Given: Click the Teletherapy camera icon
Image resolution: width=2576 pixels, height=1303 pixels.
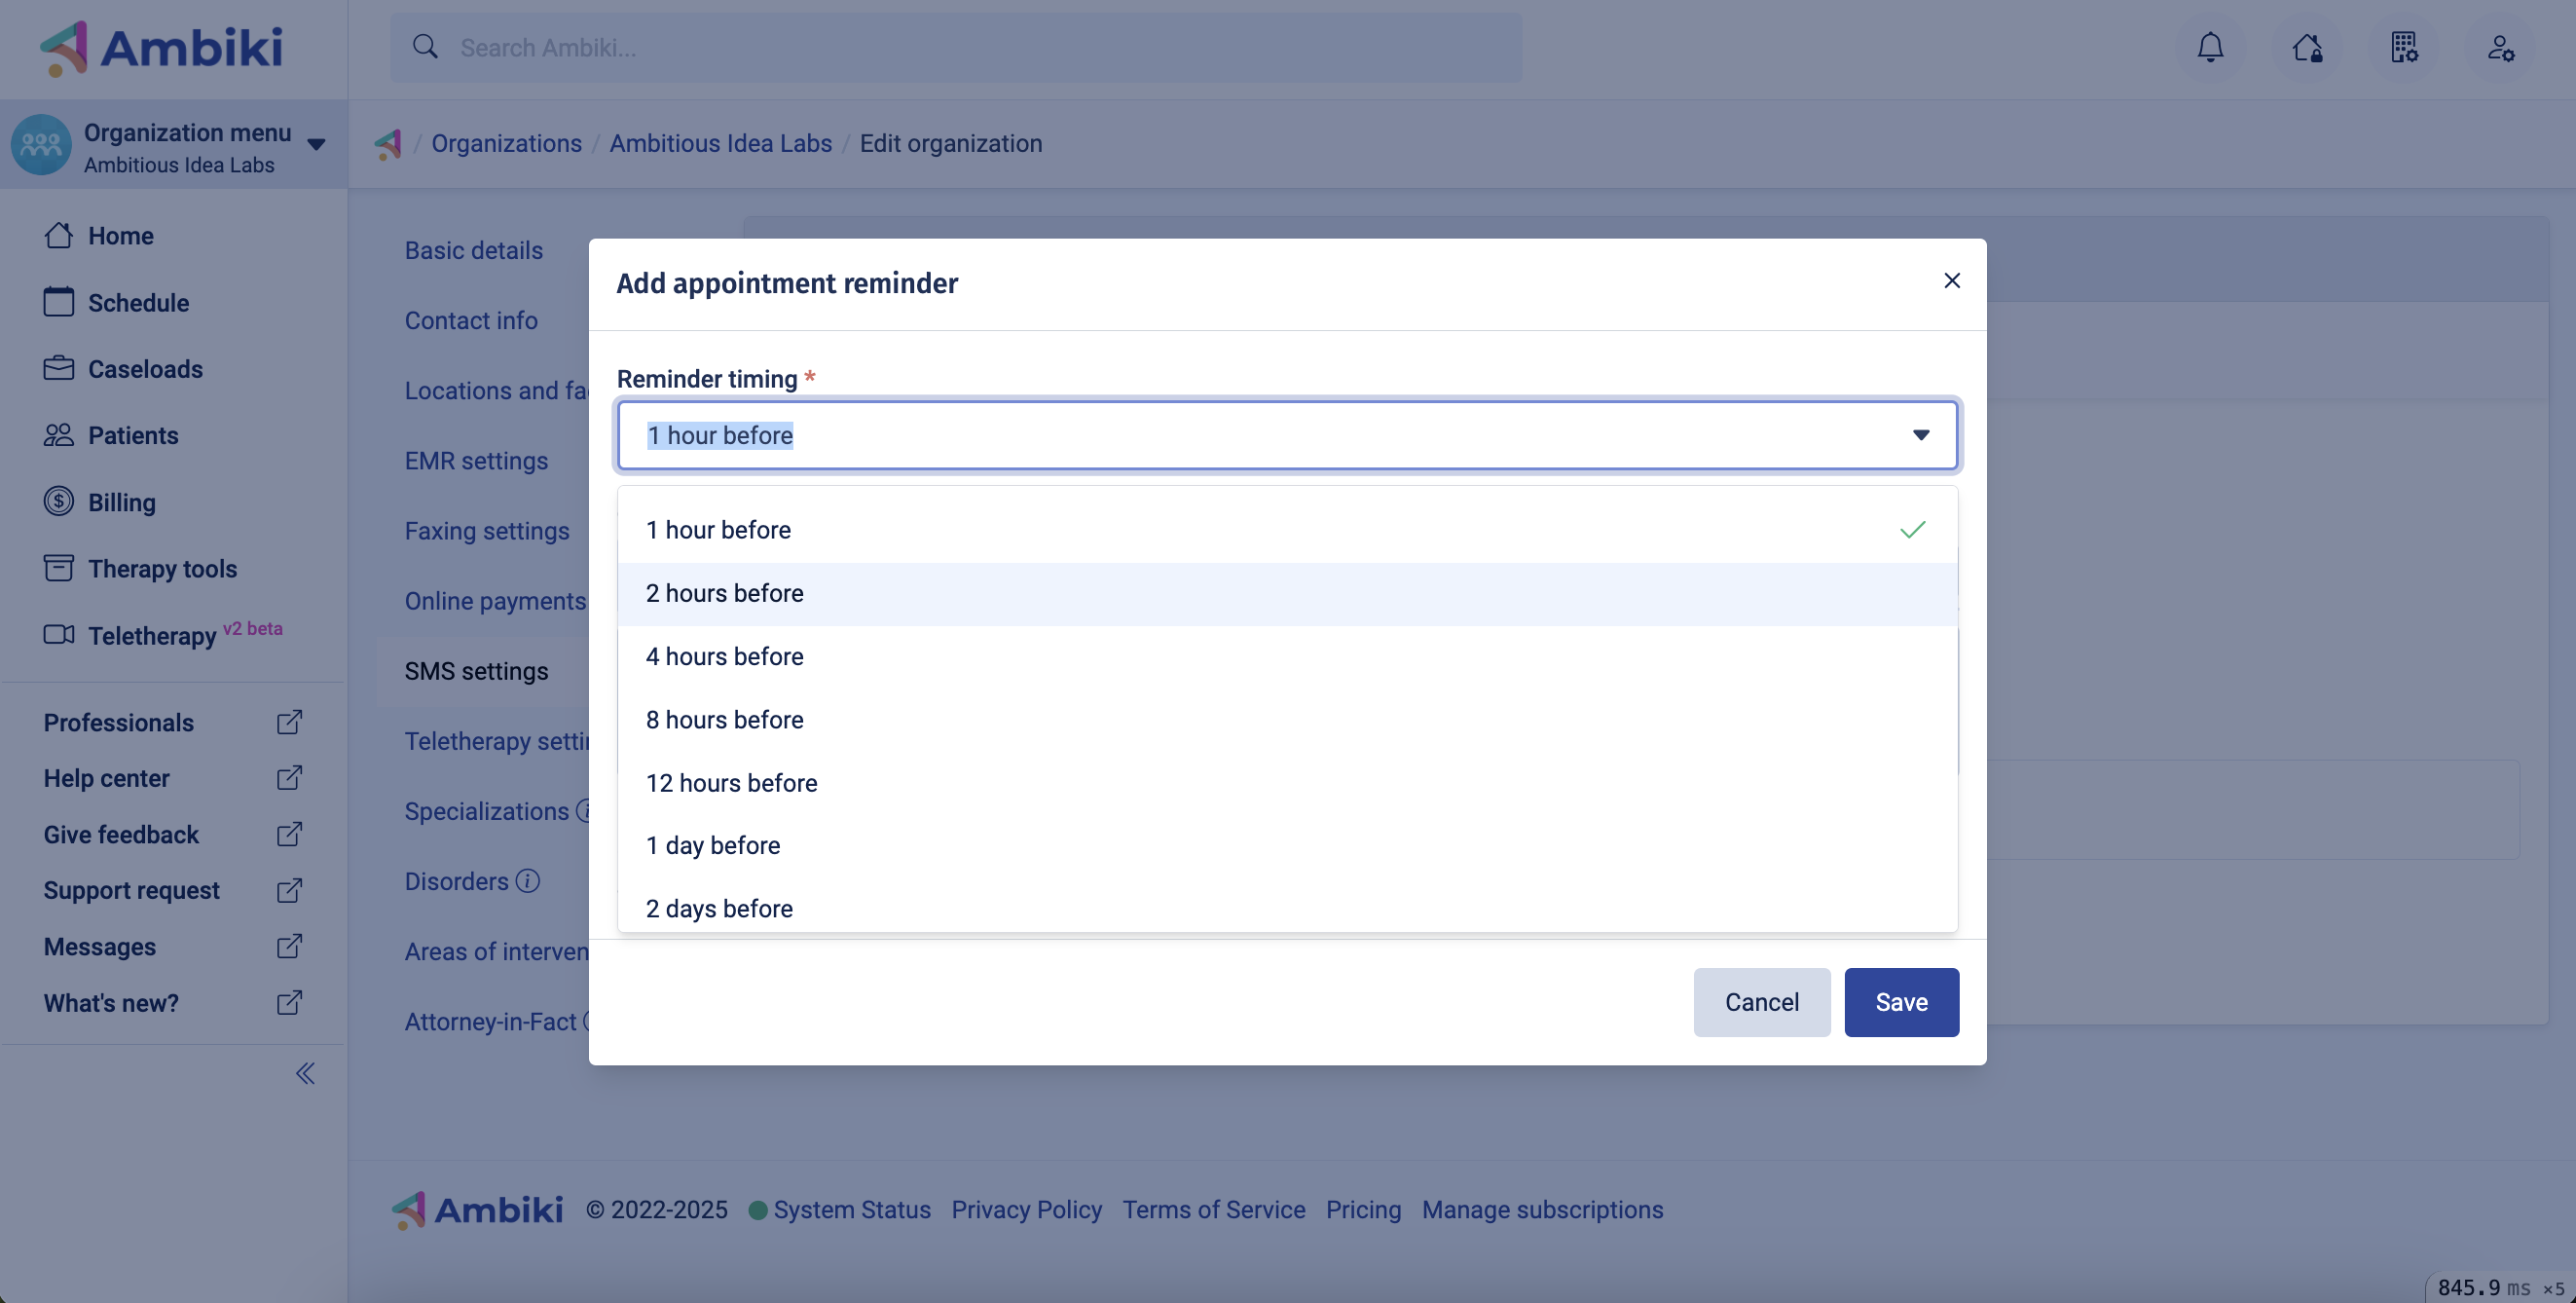Looking at the screenshot, I should click(x=58, y=634).
